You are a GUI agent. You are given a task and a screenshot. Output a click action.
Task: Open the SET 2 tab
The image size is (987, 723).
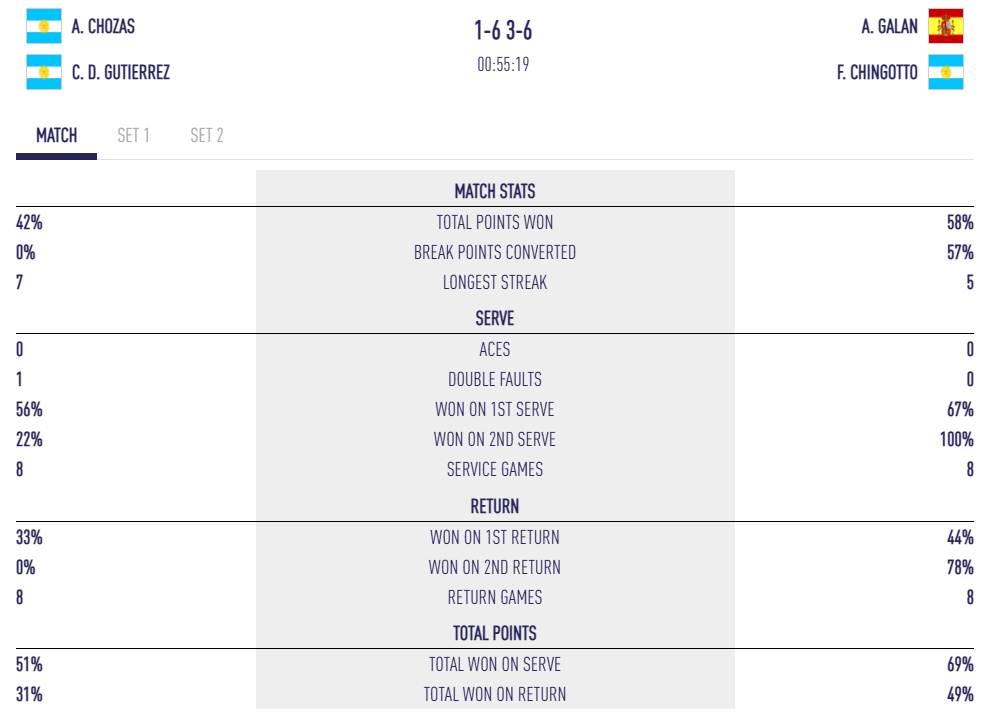click(207, 135)
